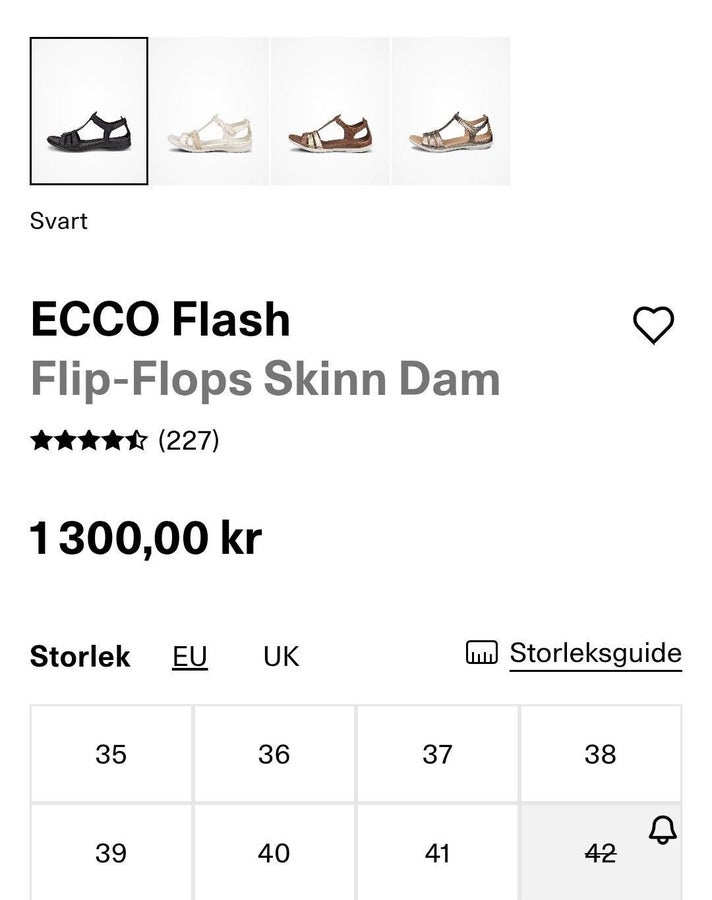This screenshot has width=712, height=900.
Task: Add ECCO Flash to favorites with heart icon
Action: click(653, 325)
